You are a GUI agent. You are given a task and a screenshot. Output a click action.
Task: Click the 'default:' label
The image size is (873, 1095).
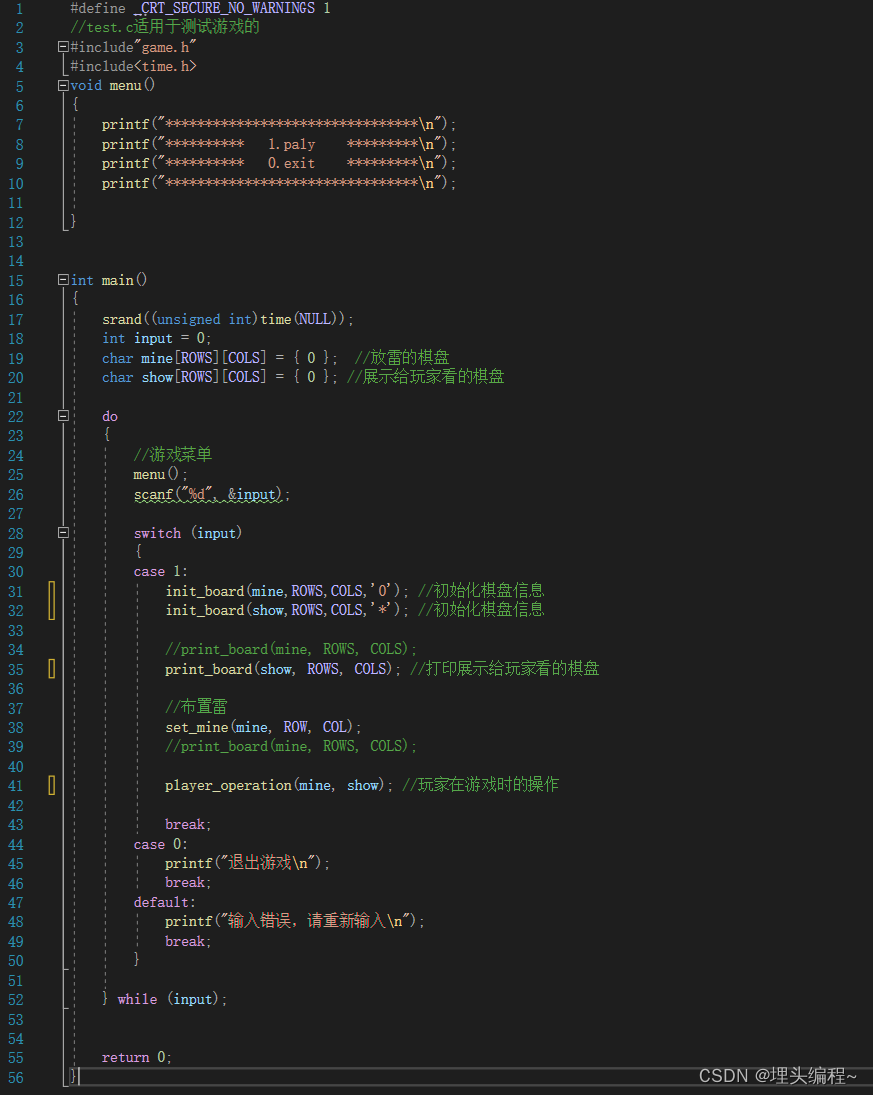coord(164,902)
